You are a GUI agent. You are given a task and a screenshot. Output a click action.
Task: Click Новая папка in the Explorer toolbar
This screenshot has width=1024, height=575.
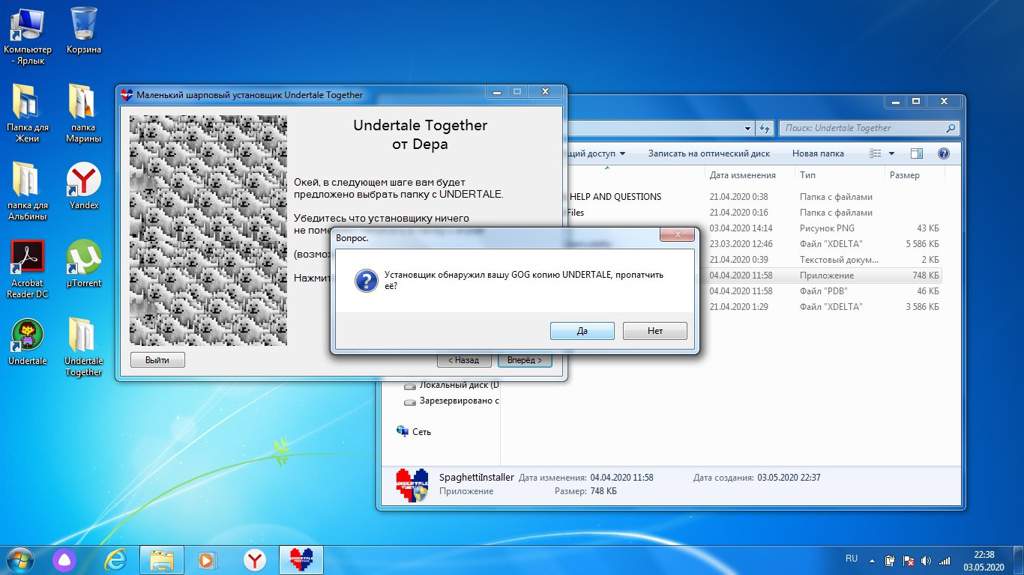pos(818,154)
